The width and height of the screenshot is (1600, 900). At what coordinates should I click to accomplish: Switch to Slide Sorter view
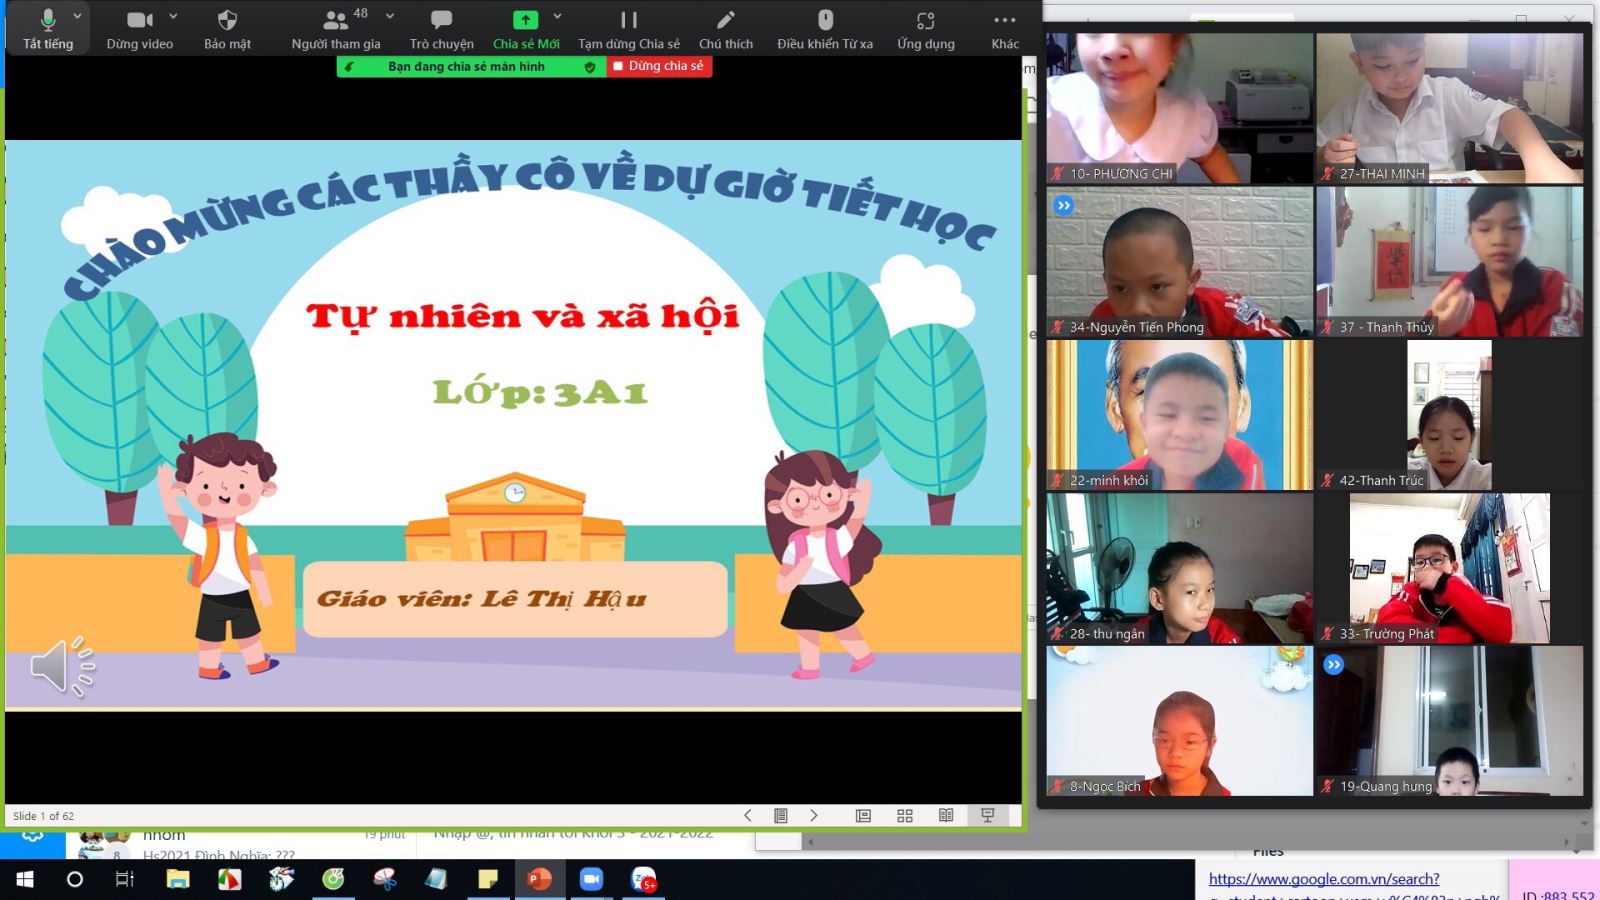pyautogui.click(x=905, y=816)
